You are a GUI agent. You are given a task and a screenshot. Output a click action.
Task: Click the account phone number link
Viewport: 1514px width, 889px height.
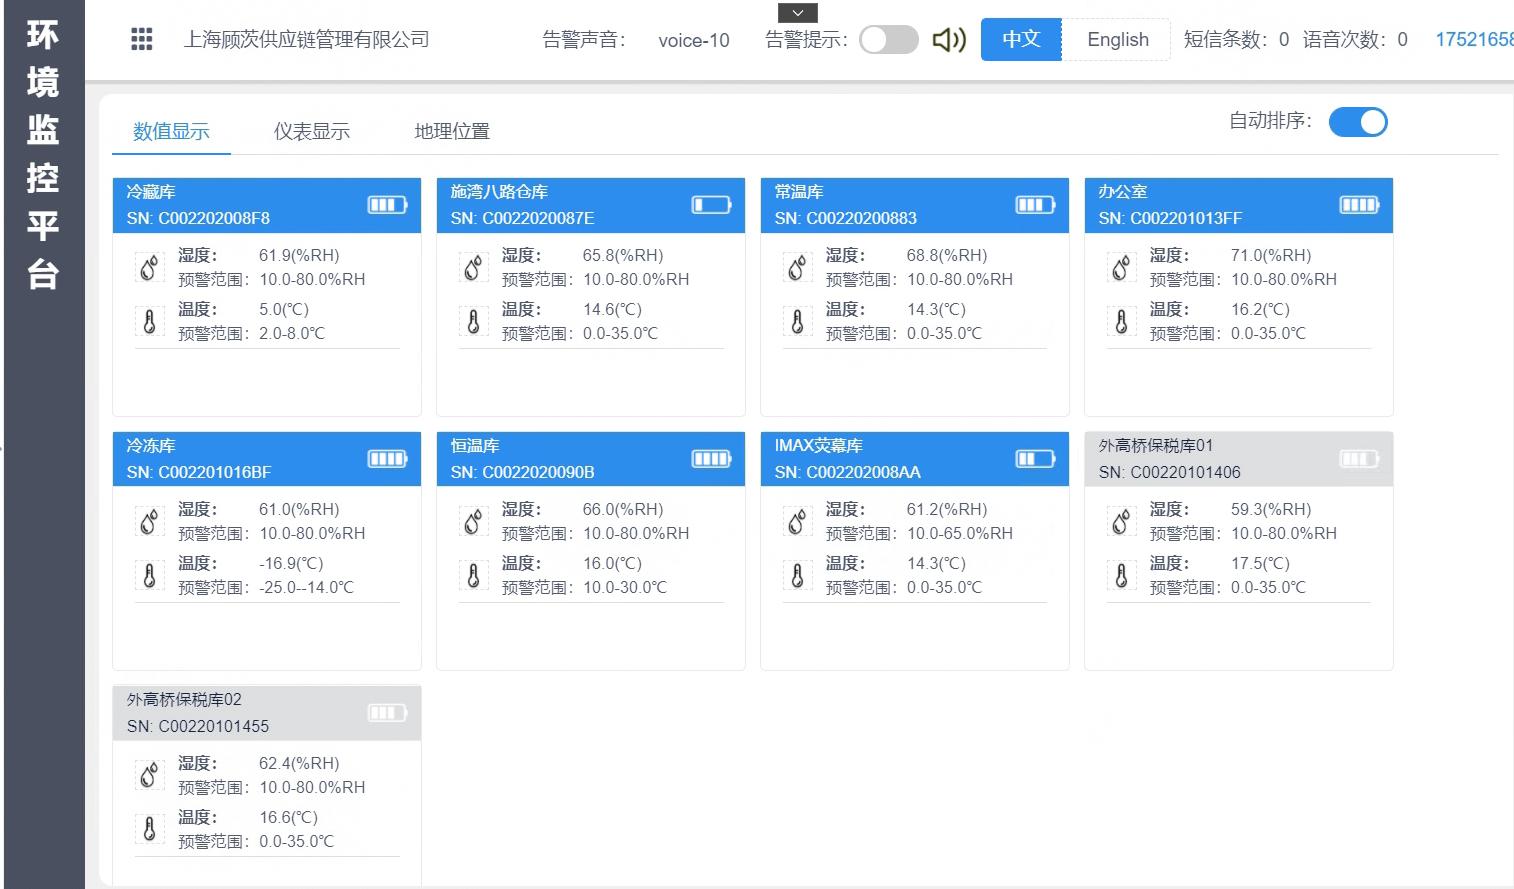[x=1473, y=40]
